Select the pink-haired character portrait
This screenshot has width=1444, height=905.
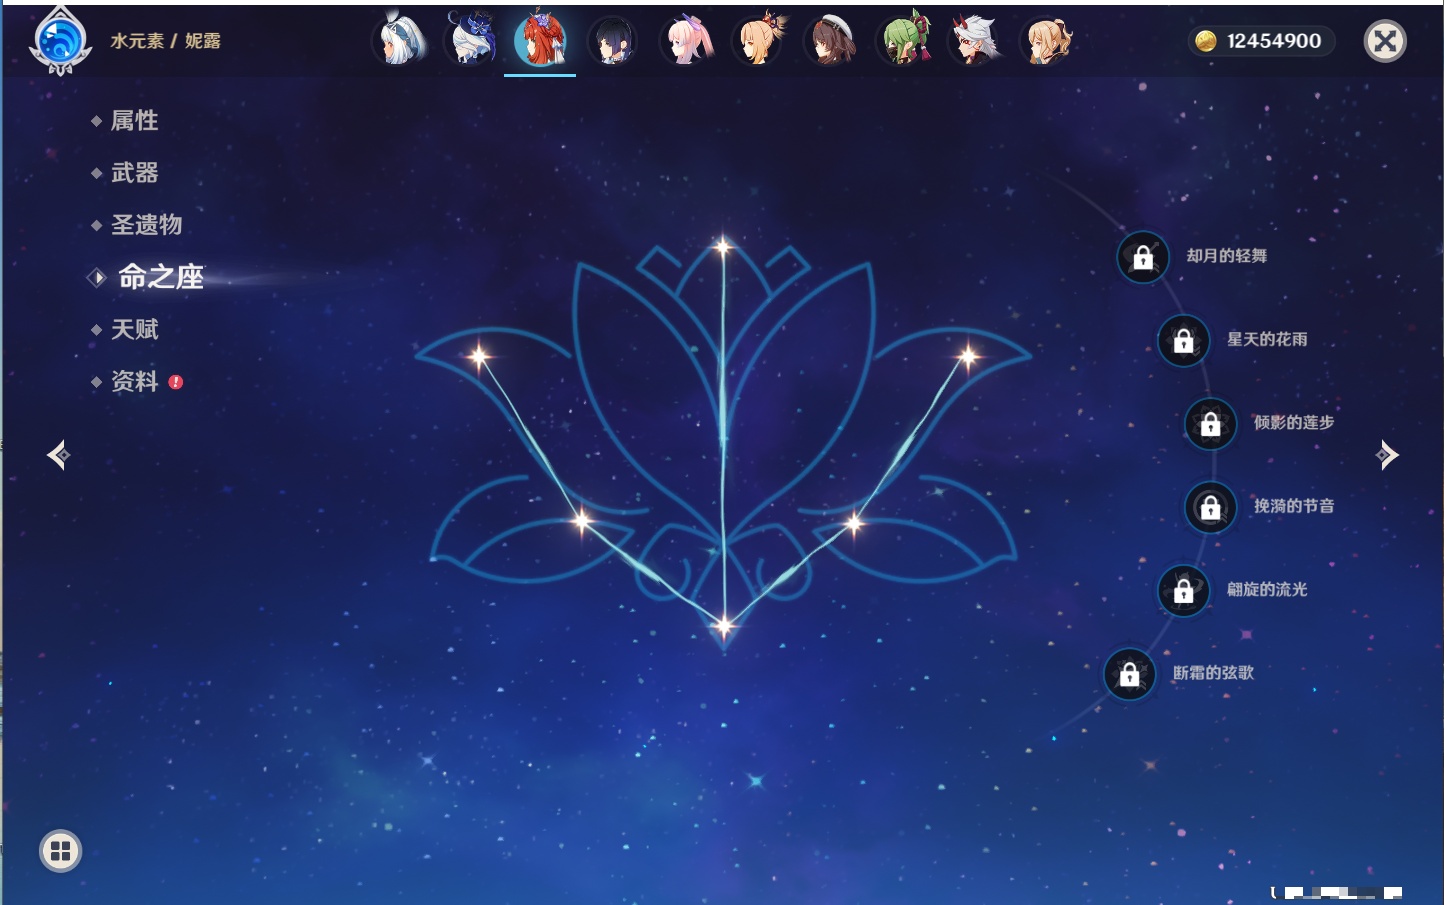[687, 41]
